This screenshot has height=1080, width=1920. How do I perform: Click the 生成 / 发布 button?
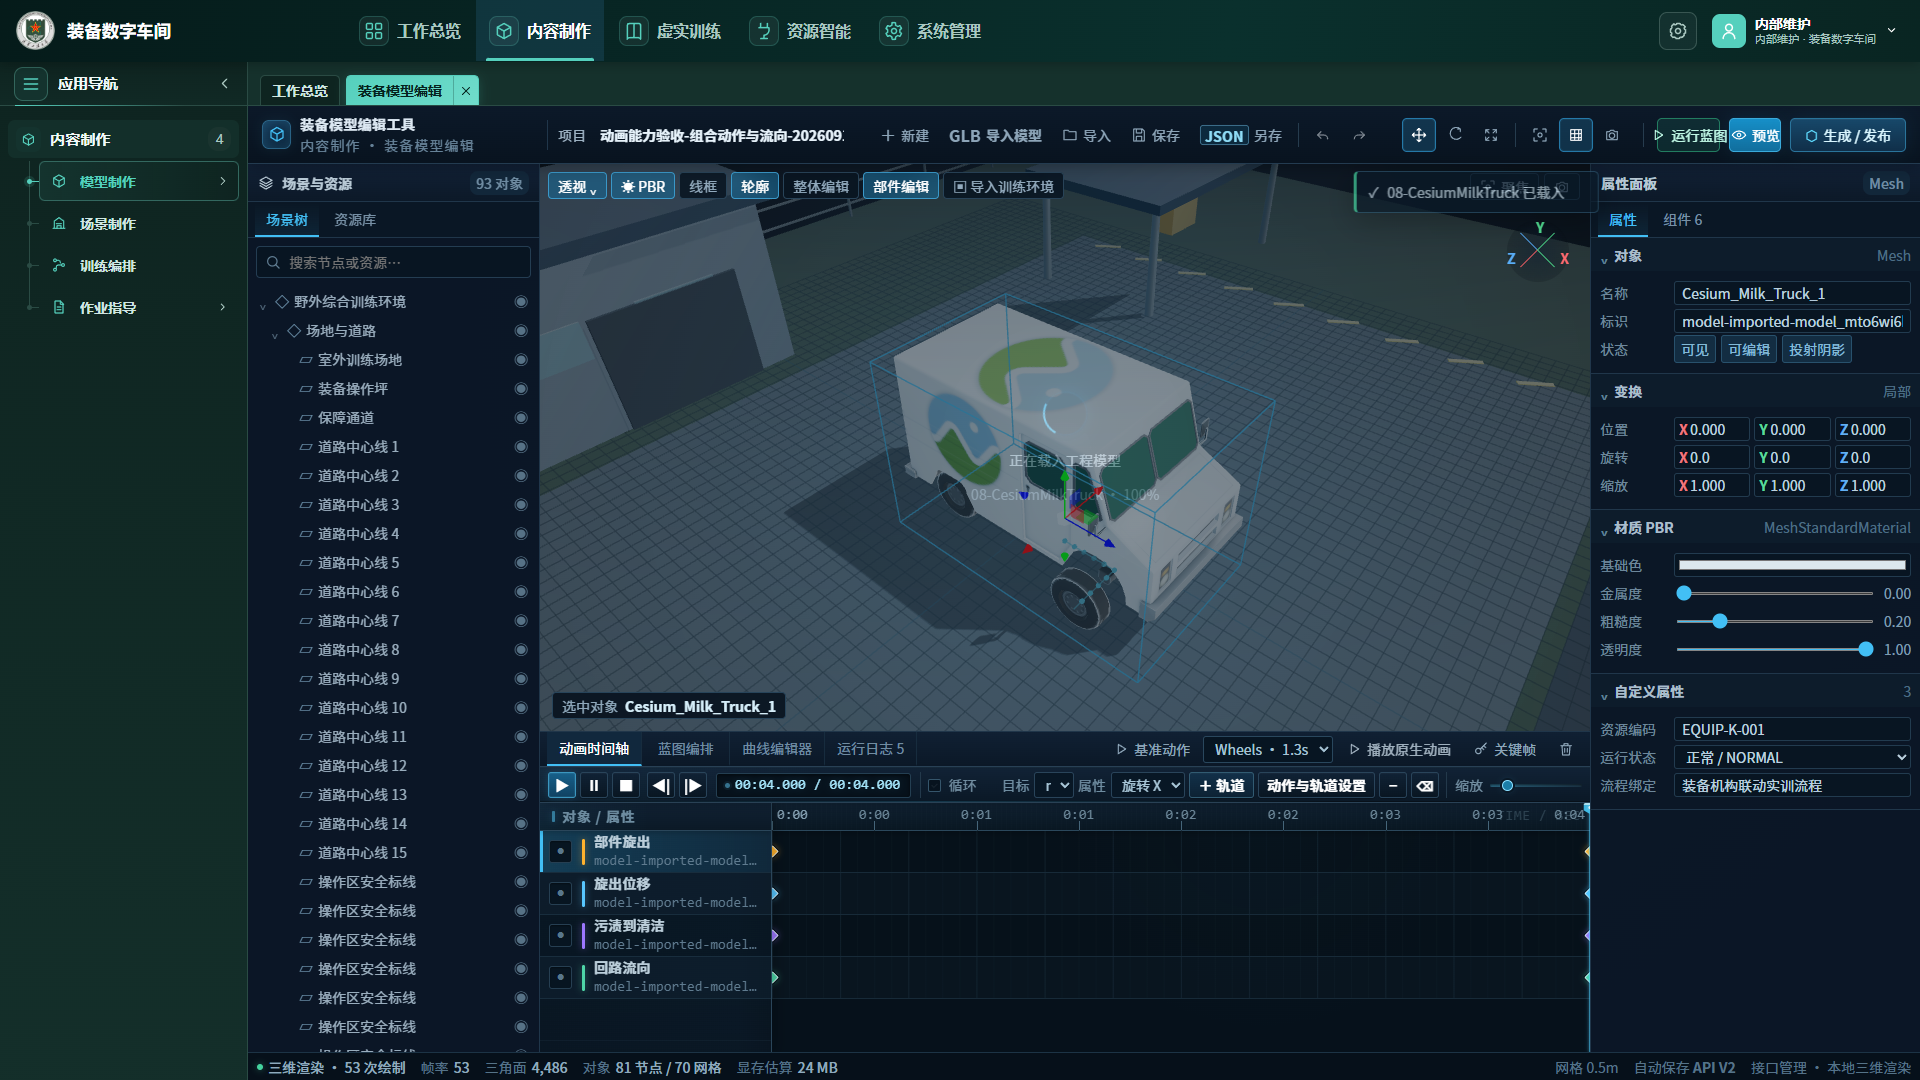coord(1847,135)
